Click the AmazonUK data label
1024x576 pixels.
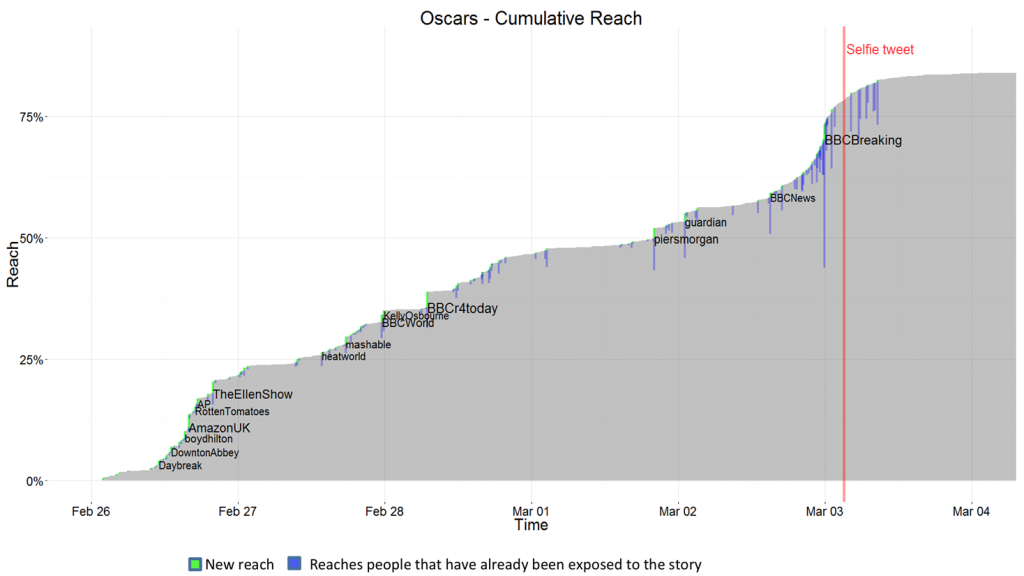(219, 428)
